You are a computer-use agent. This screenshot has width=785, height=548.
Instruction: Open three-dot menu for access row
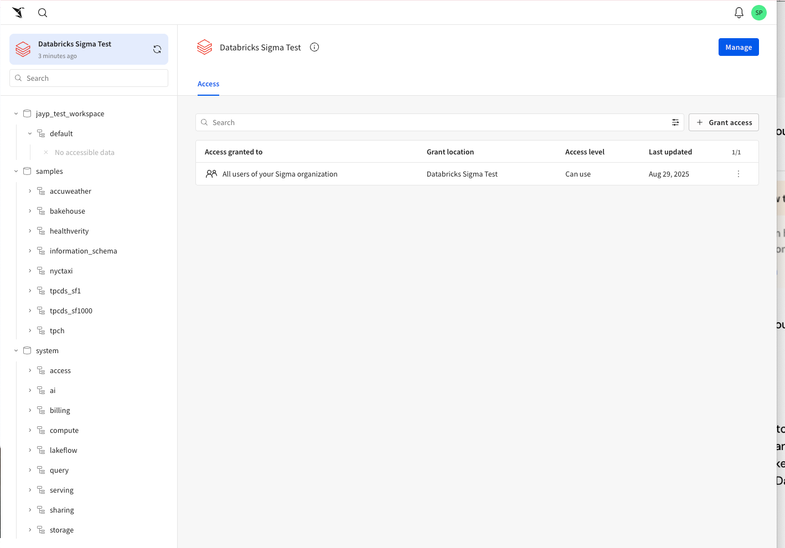coord(739,174)
